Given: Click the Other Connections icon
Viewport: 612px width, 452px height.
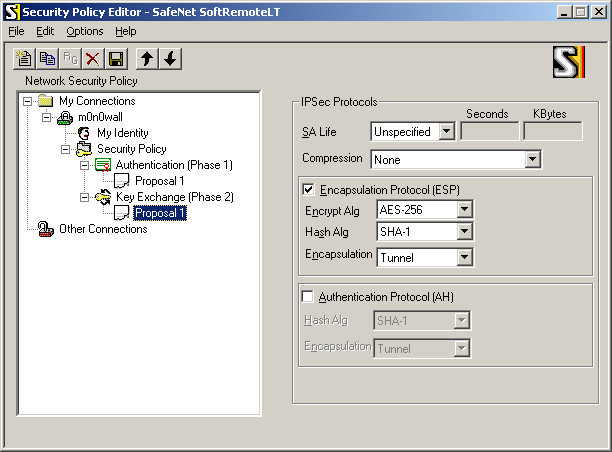Looking at the screenshot, I should point(46,229).
